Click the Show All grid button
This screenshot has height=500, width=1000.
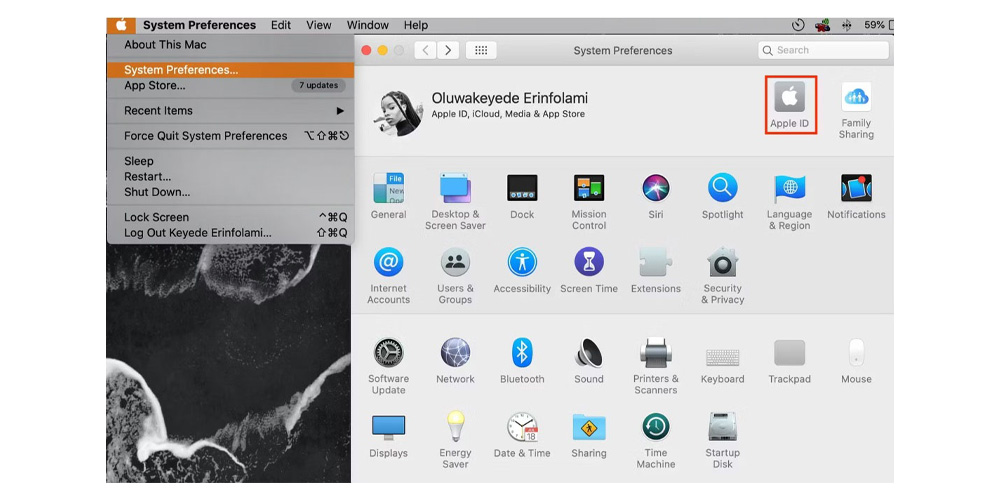click(x=482, y=50)
